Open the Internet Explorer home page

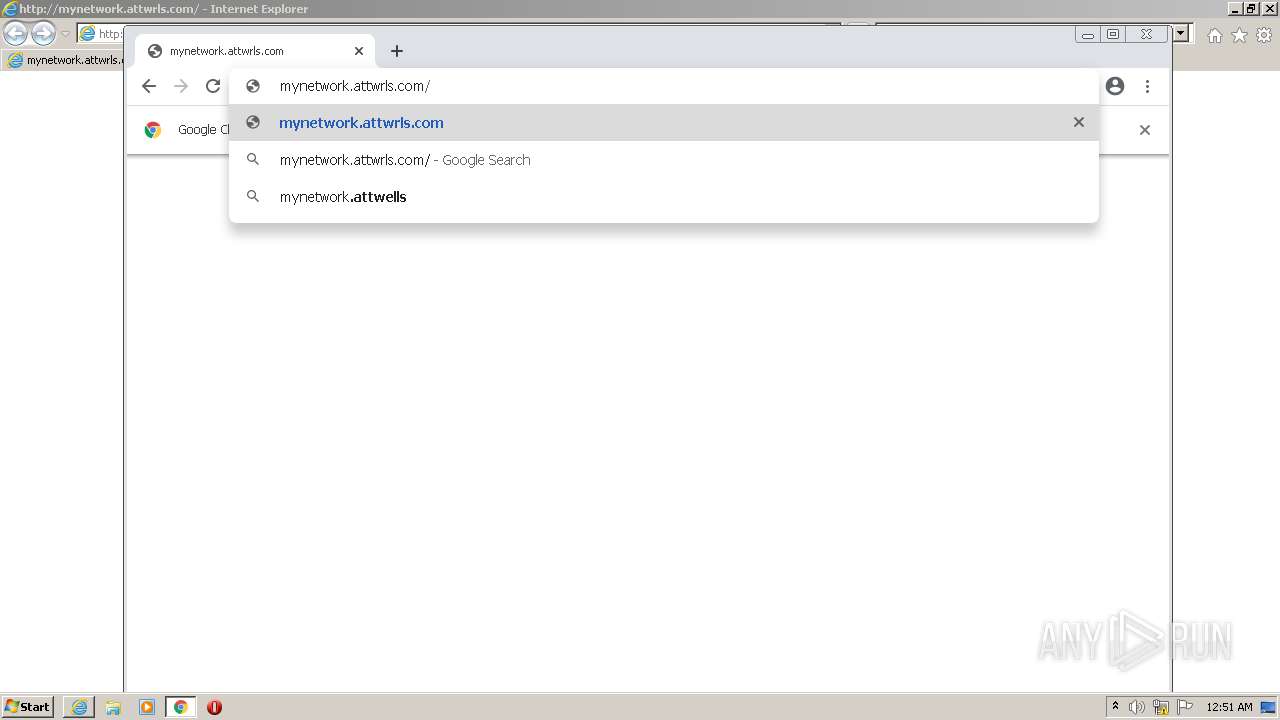click(x=1214, y=35)
